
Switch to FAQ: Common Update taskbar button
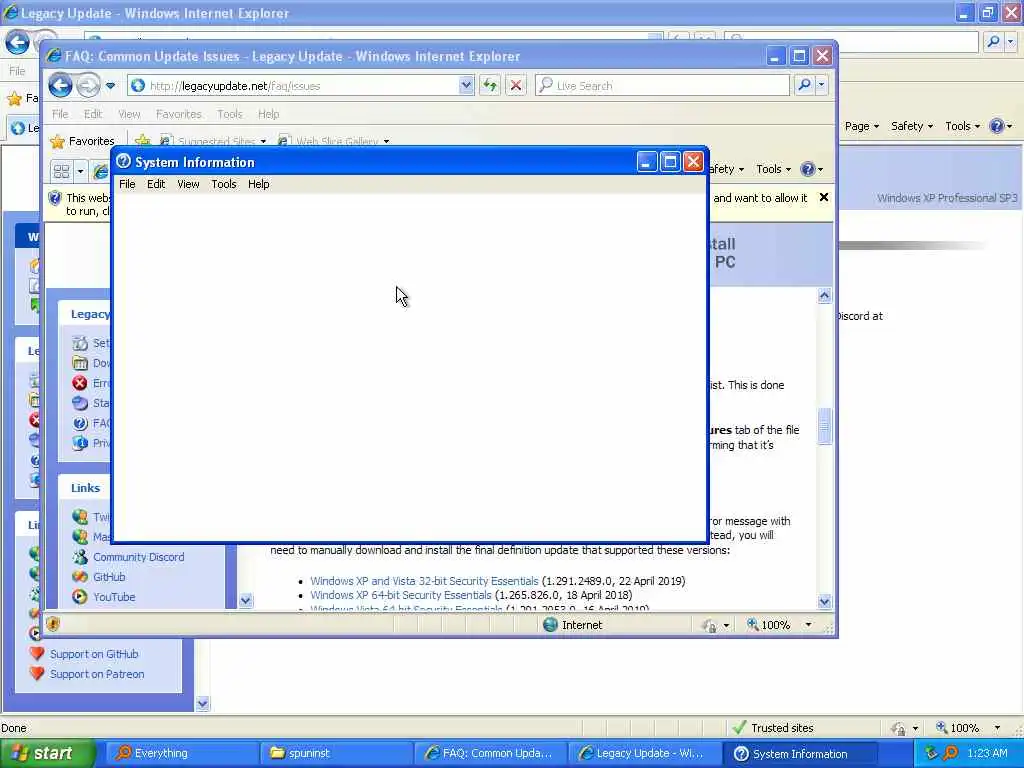pos(489,753)
